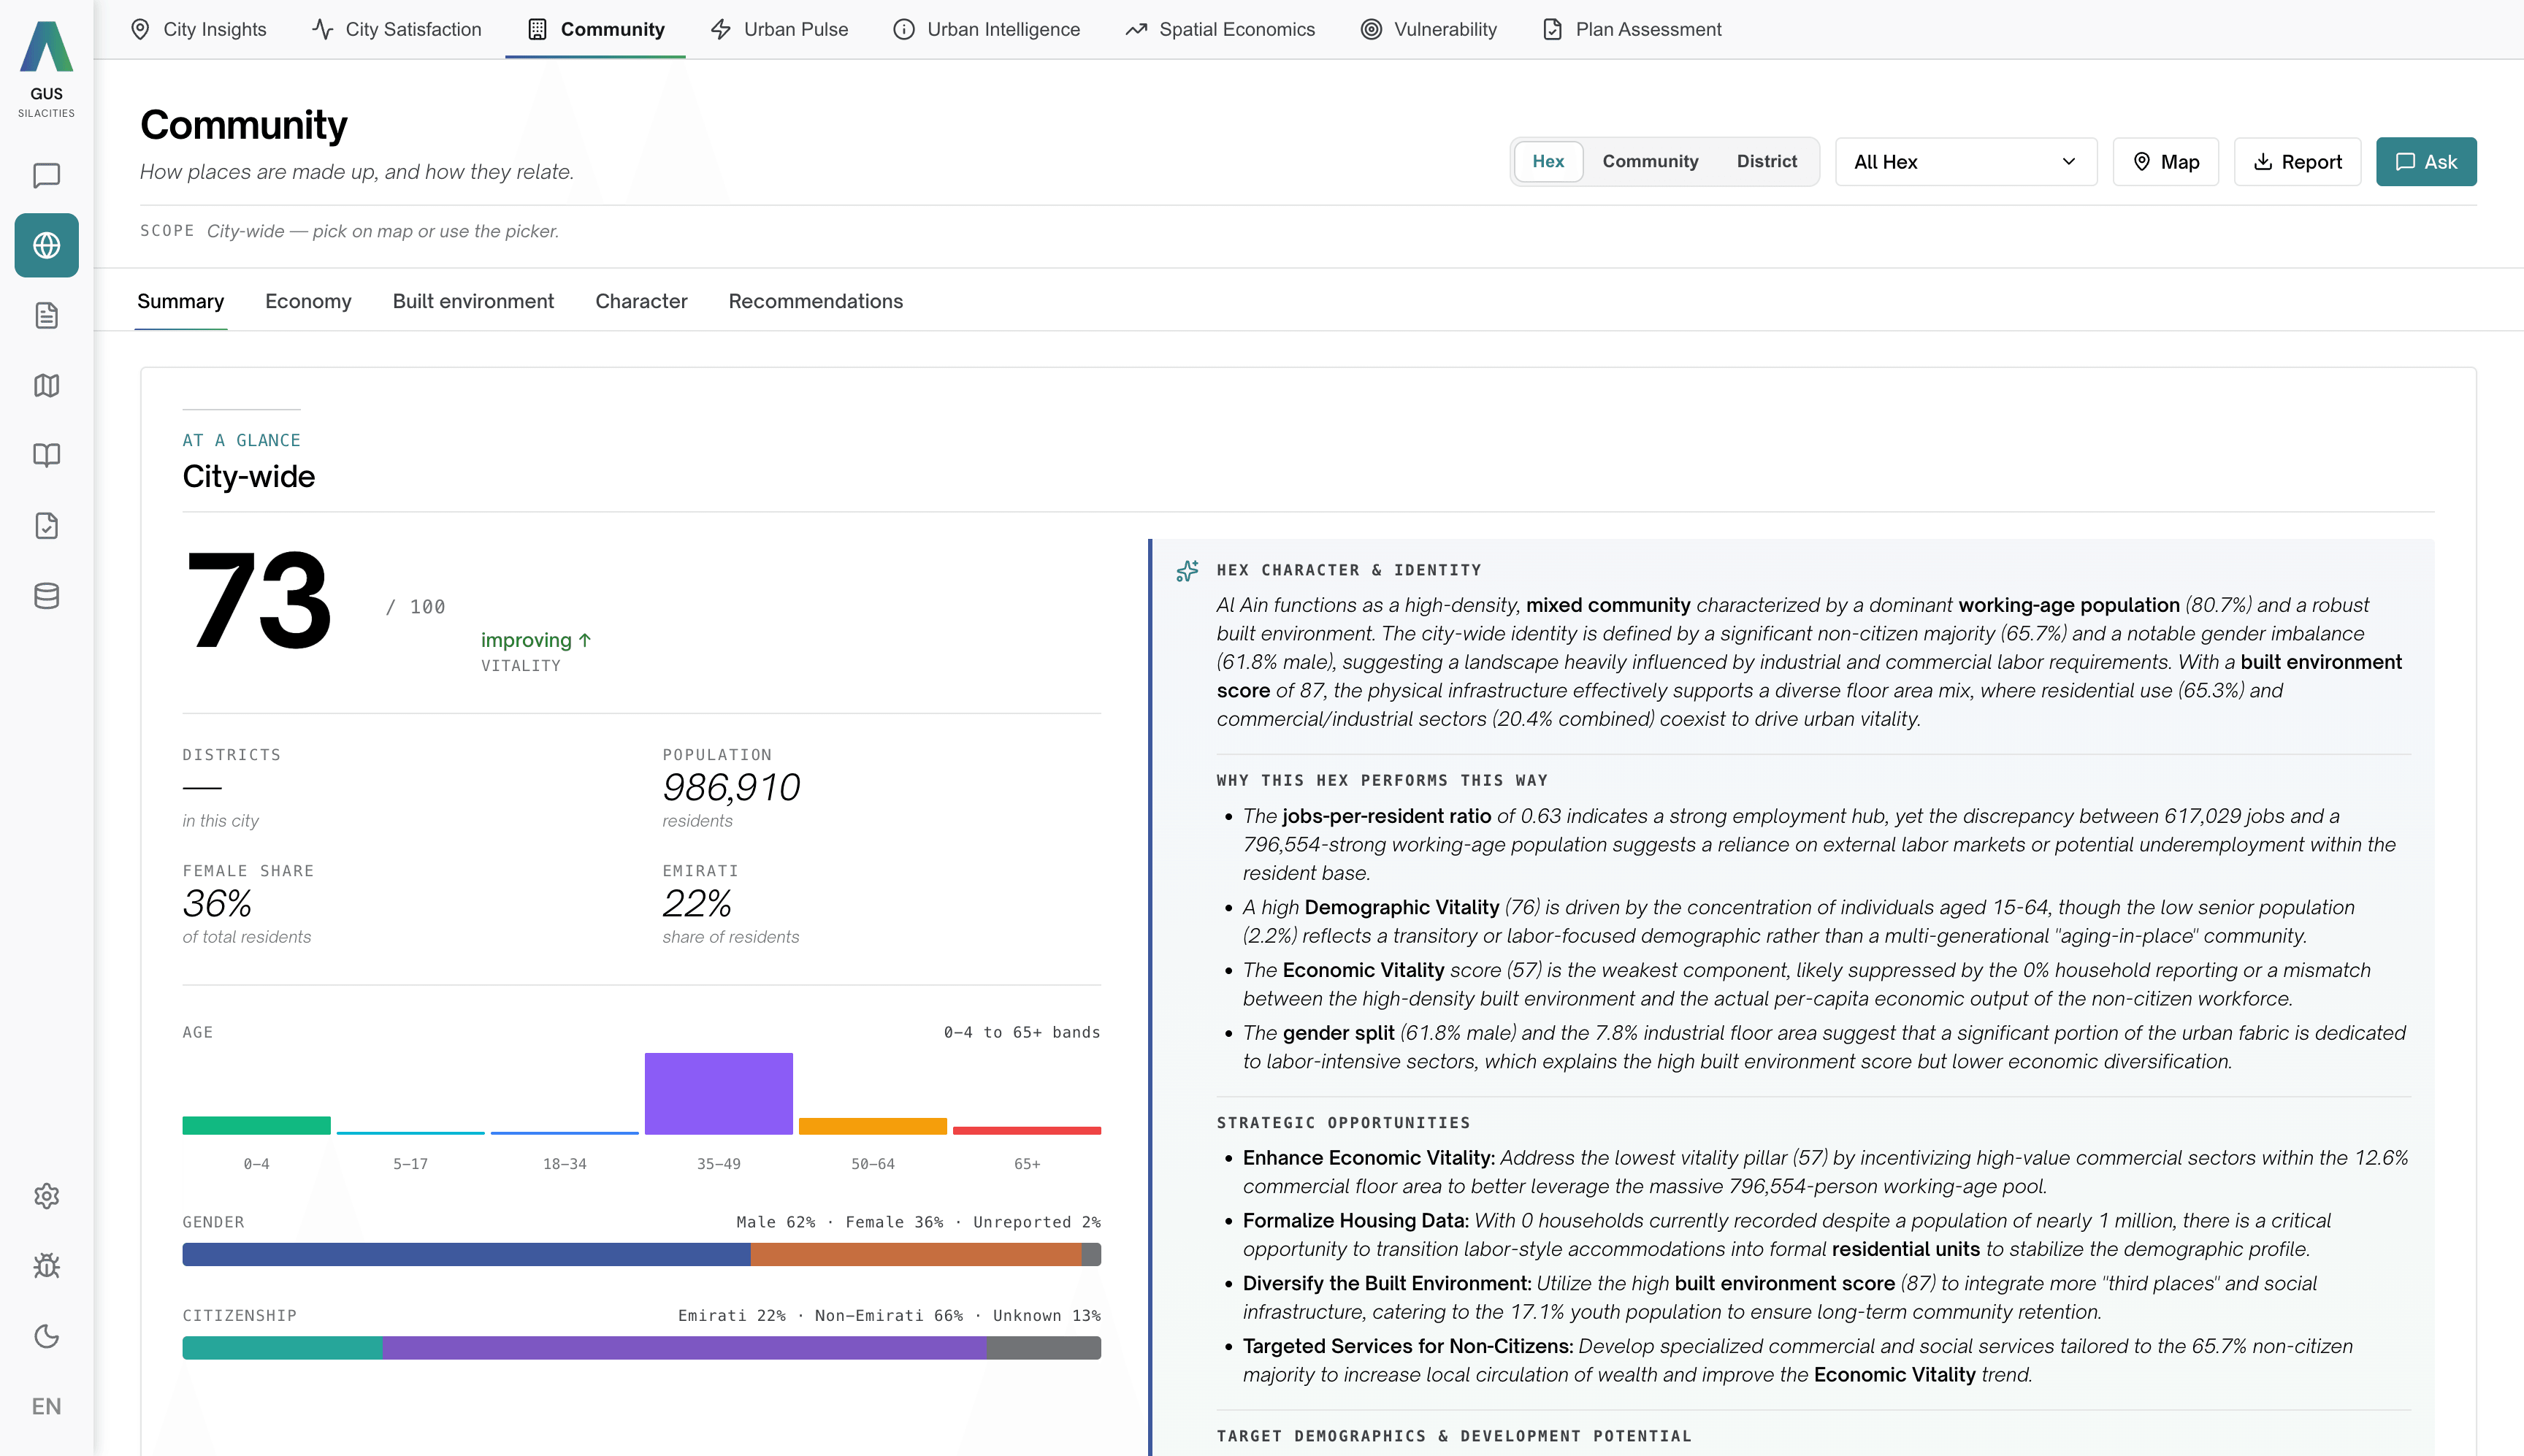Viewport: 2524px width, 1456px height.
Task: Select District scope toggle
Action: point(1766,161)
